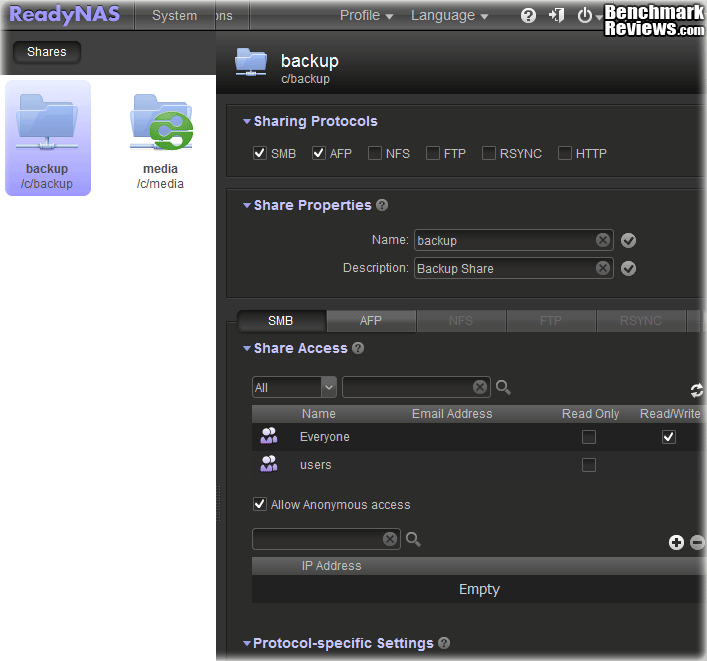Clear the share Name field
Image resolution: width=707 pixels, height=661 pixels.
[603, 240]
